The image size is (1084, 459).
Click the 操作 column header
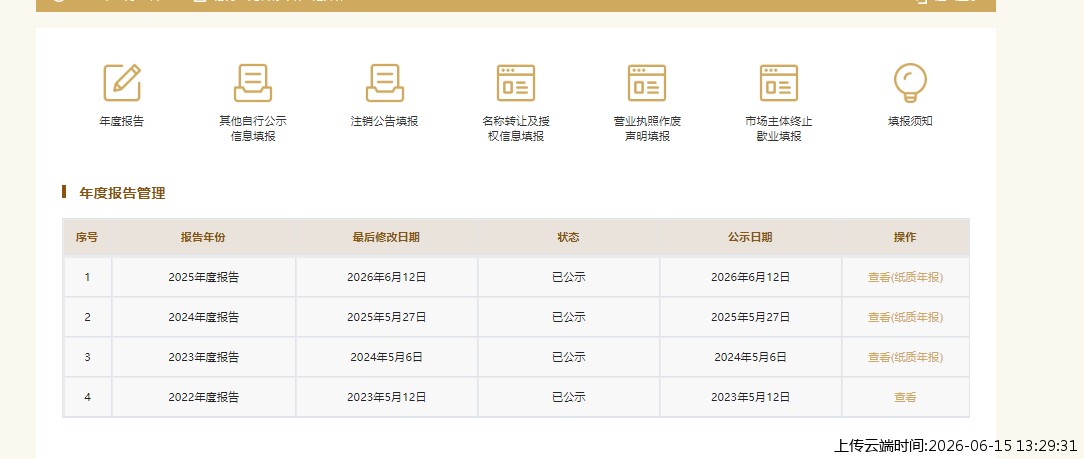click(x=905, y=237)
